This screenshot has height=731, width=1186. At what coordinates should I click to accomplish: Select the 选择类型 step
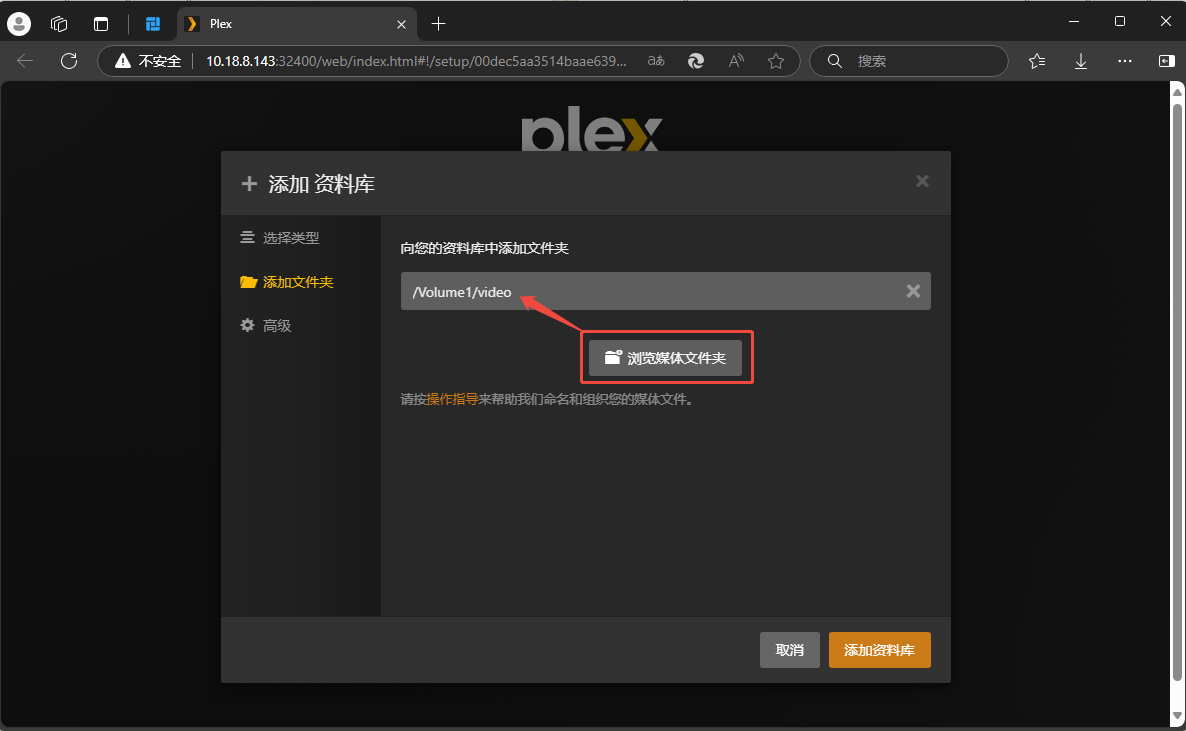coord(280,238)
